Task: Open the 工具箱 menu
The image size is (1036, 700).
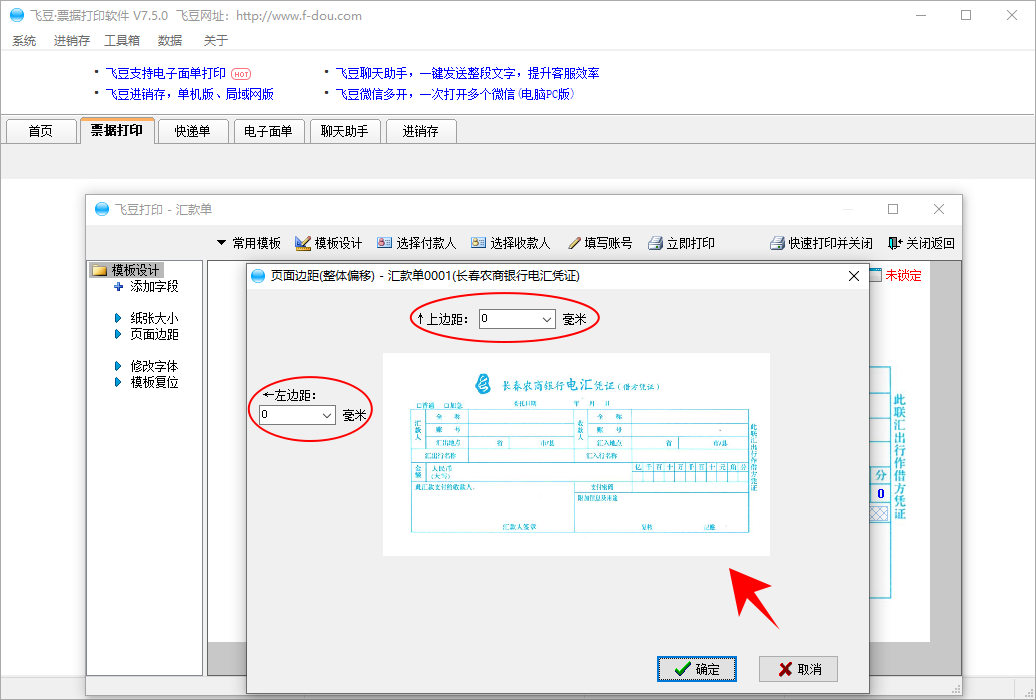Action: [x=122, y=40]
